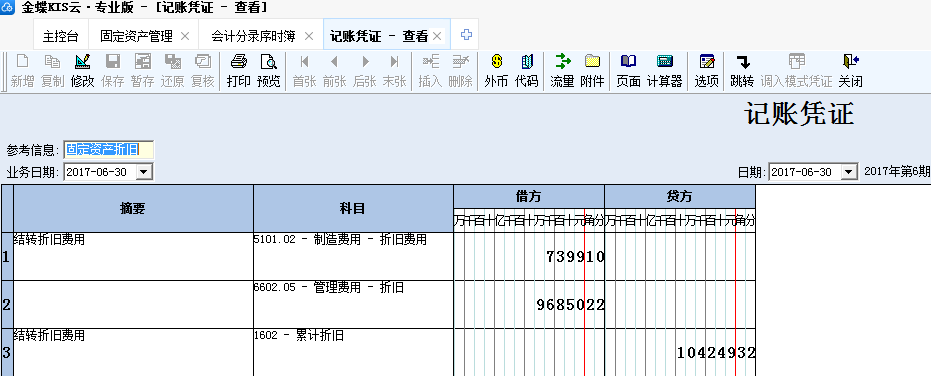
Task: Close the 记账凭证 - 查看 tab
Action: click(x=437, y=36)
